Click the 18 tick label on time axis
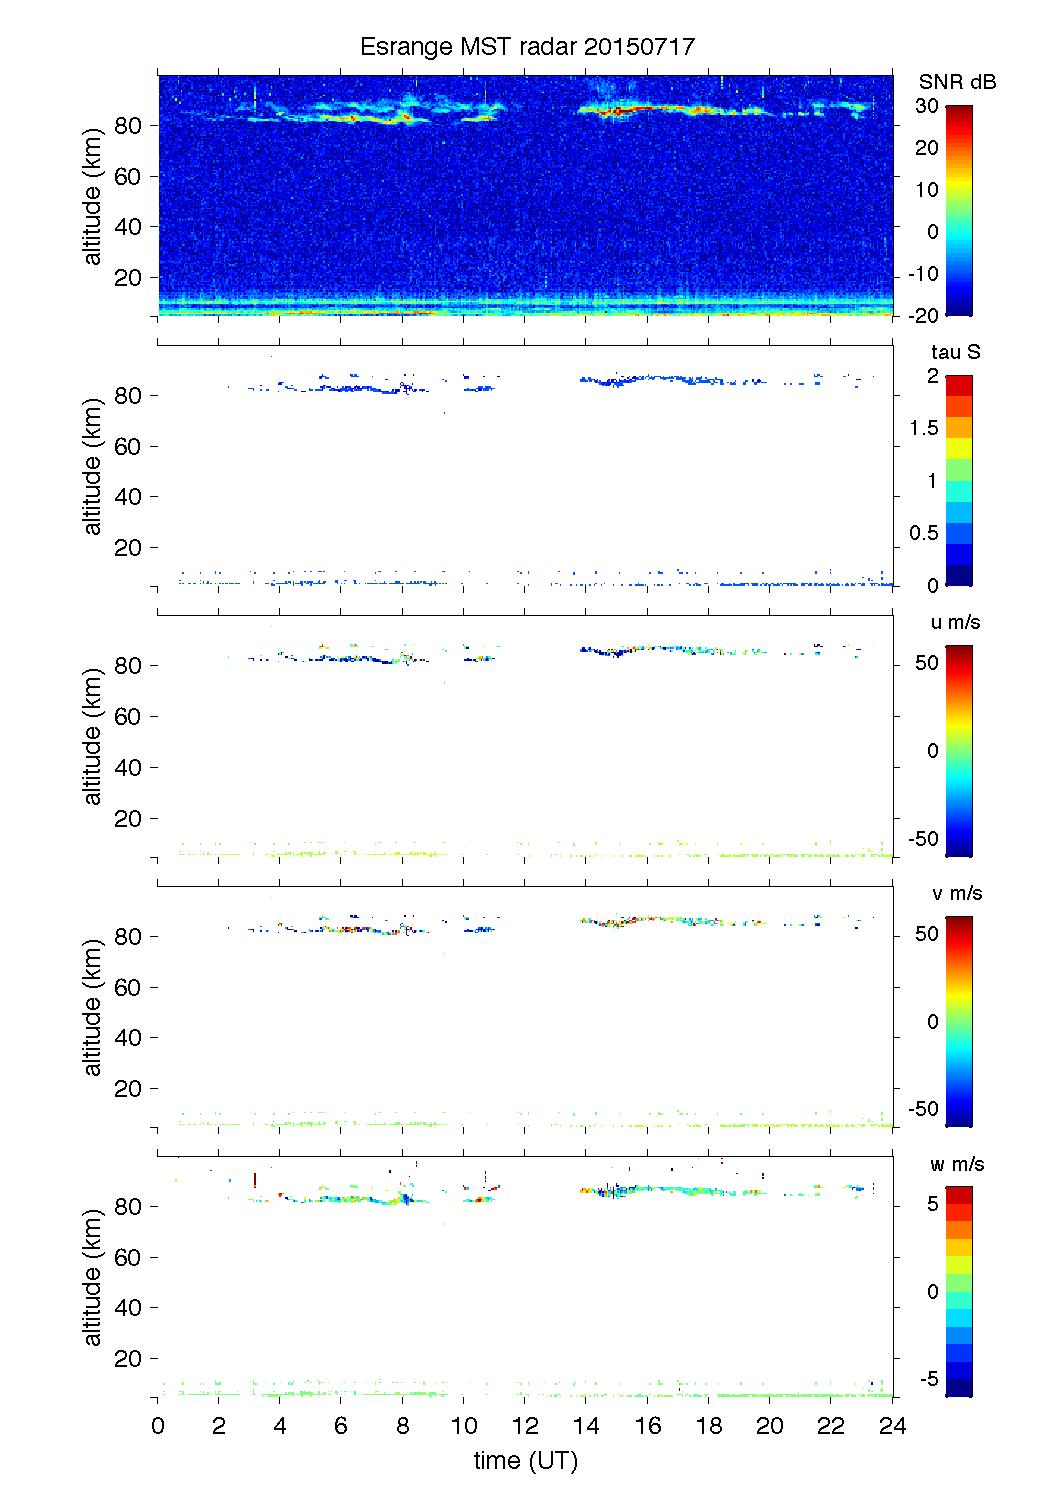 click(709, 1426)
